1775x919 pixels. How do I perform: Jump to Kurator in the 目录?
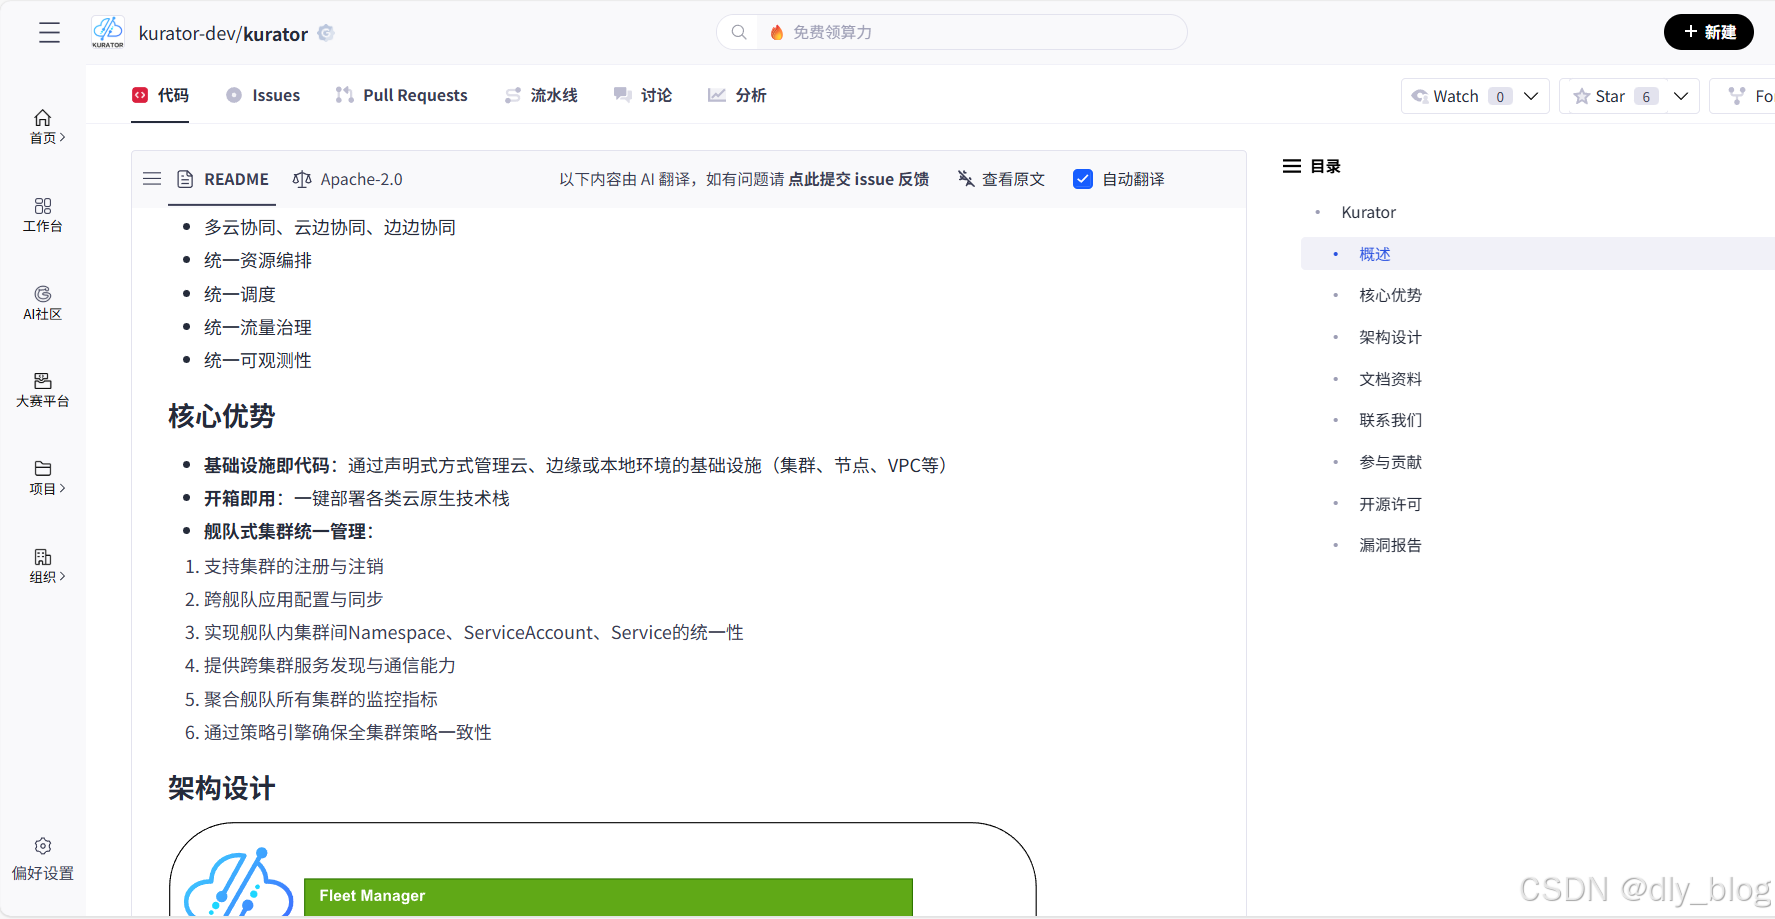click(1369, 212)
